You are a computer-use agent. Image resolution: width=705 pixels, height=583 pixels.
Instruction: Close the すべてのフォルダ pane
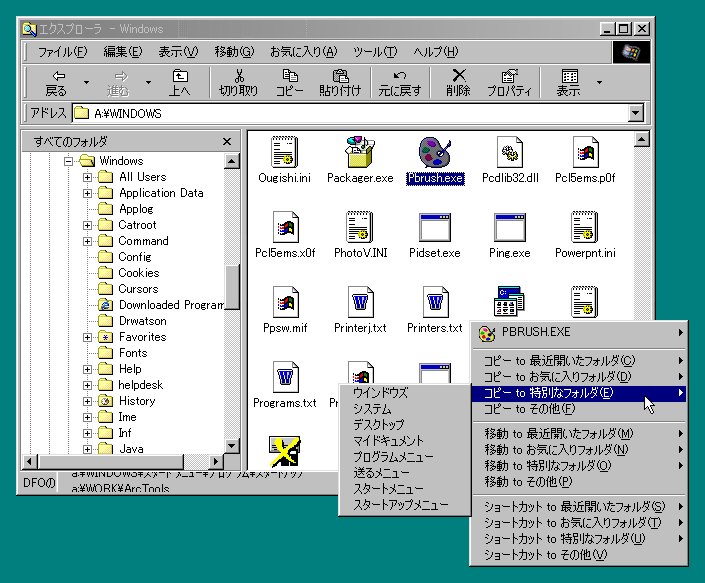(x=227, y=142)
